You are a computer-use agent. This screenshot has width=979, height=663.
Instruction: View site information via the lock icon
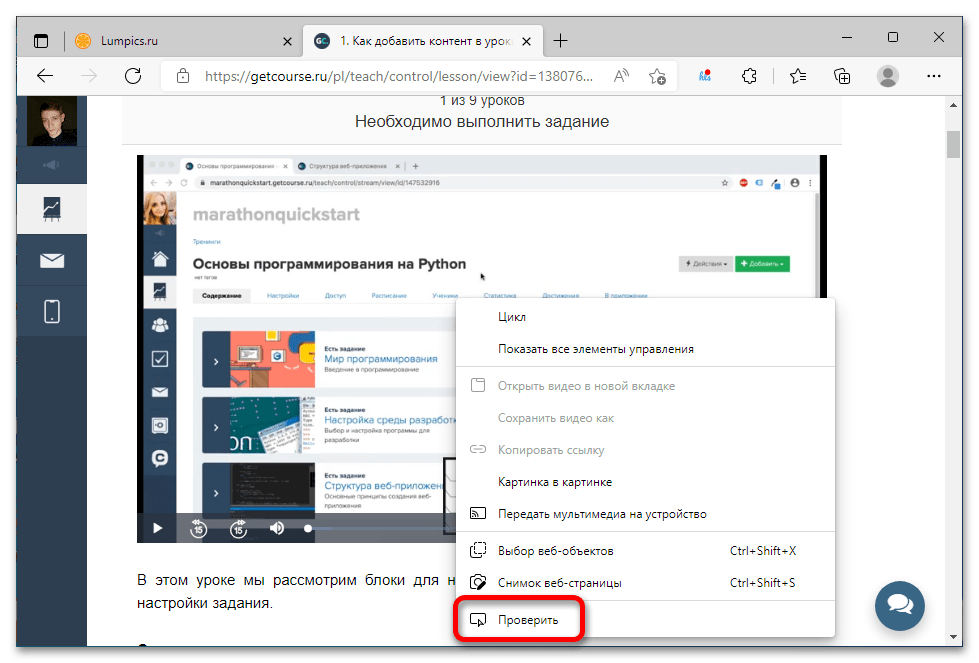point(182,76)
